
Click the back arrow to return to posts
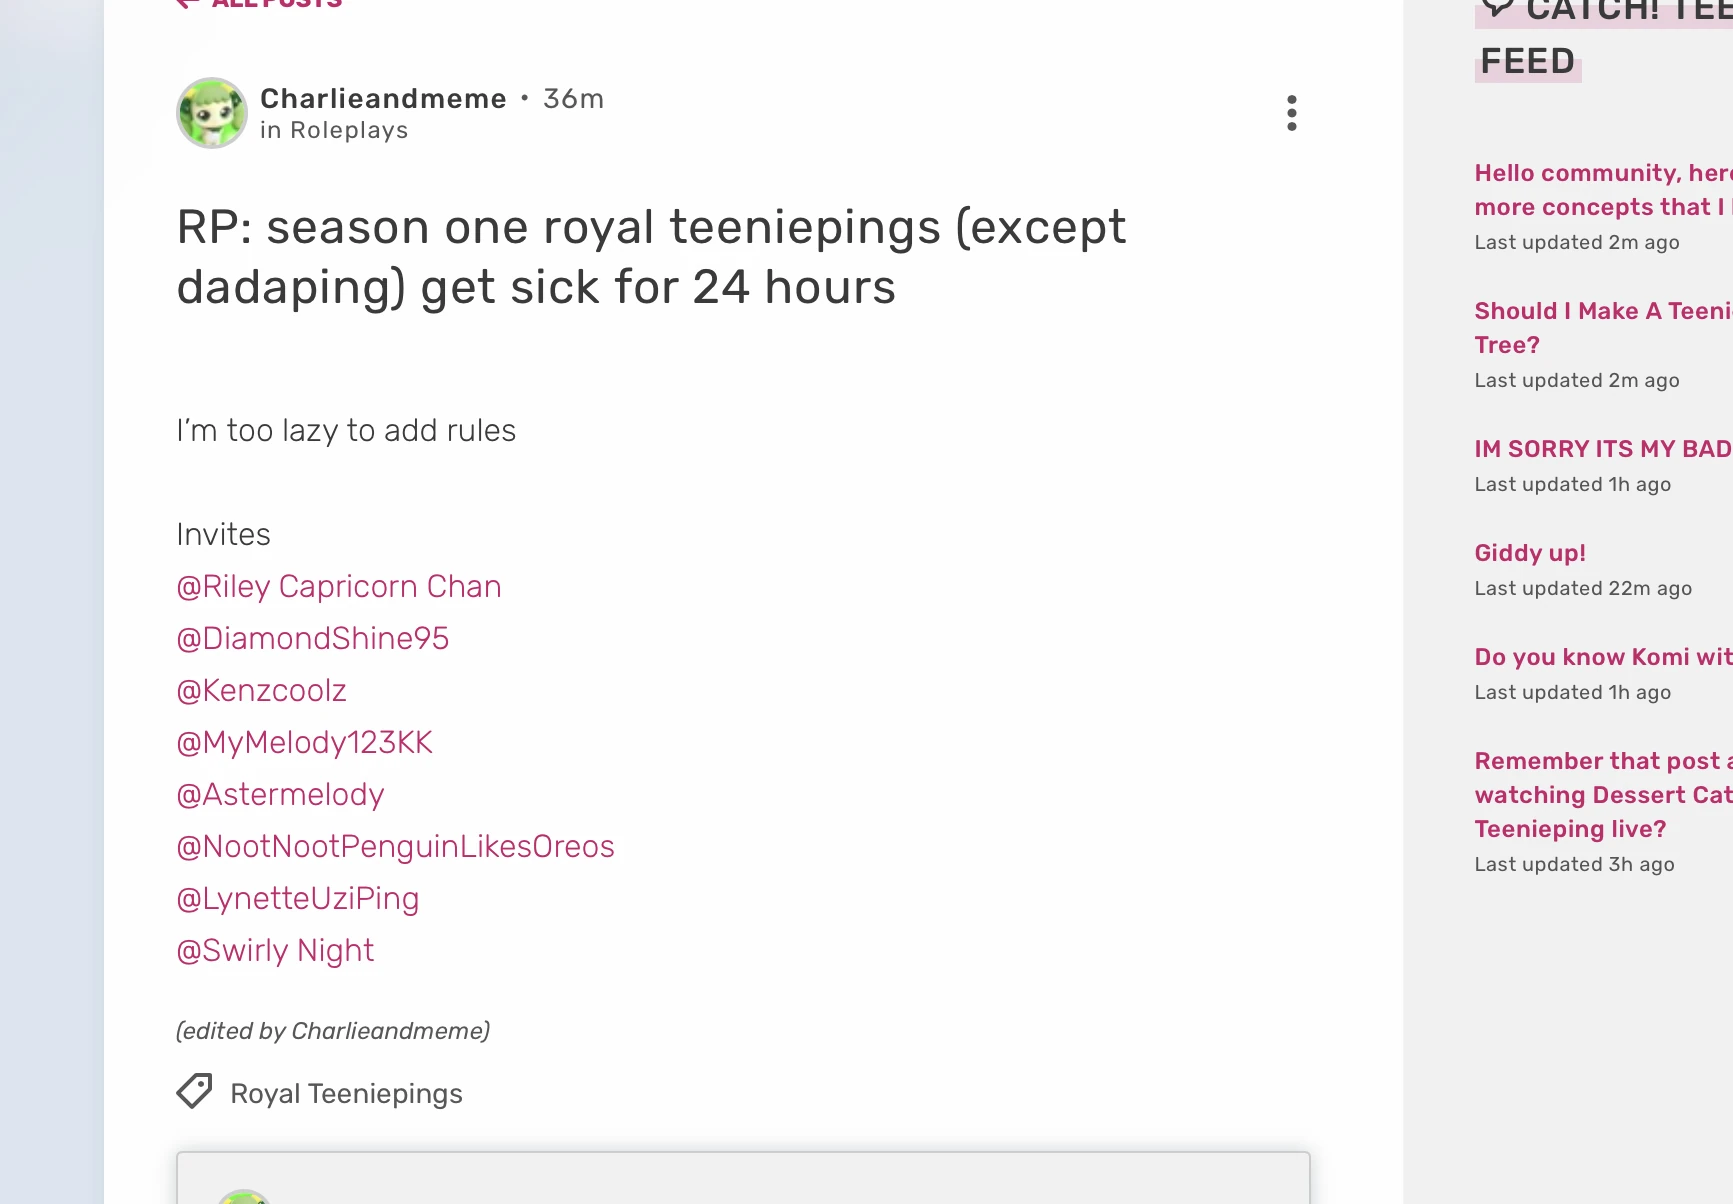(x=188, y=4)
